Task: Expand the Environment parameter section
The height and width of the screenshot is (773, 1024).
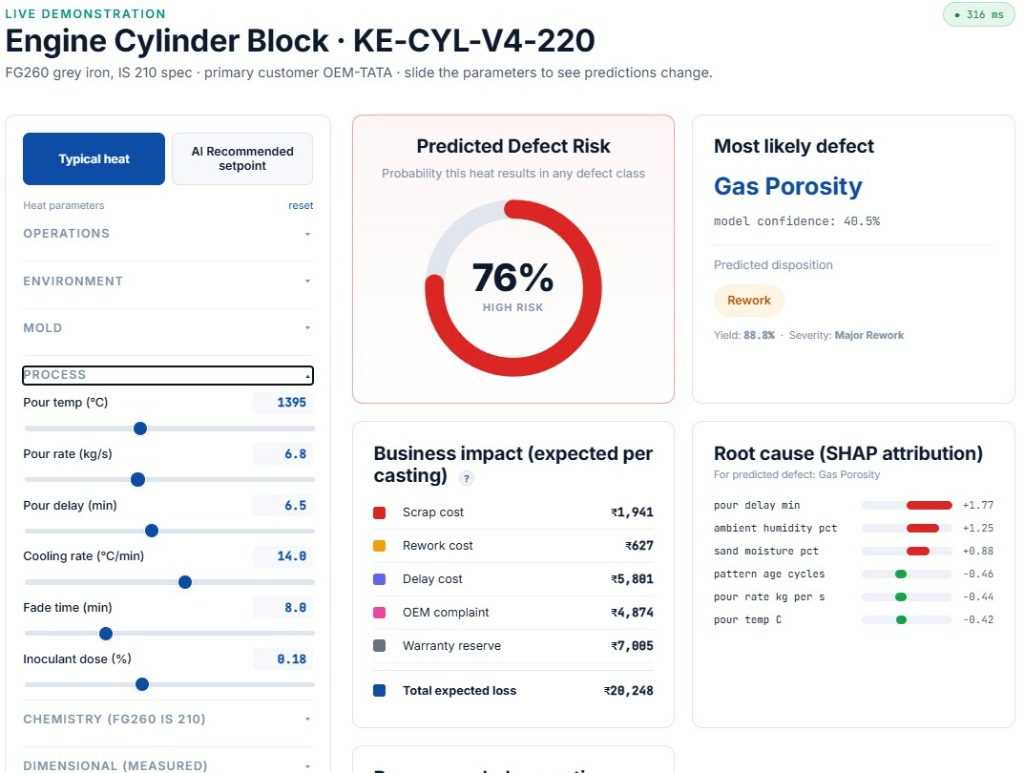Action: click(x=168, y=281)
